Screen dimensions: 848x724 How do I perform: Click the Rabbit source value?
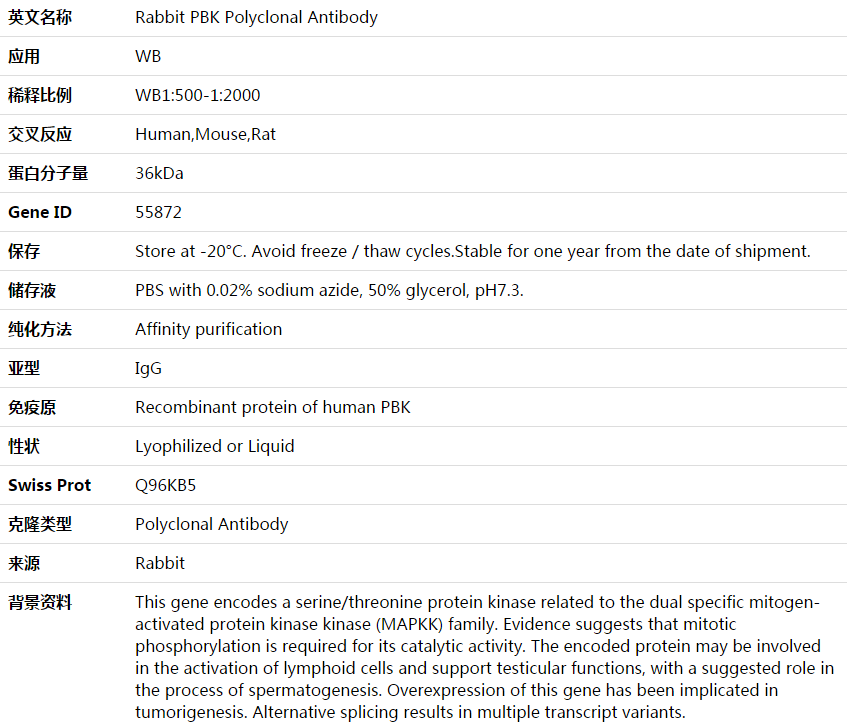pos(160,563)
